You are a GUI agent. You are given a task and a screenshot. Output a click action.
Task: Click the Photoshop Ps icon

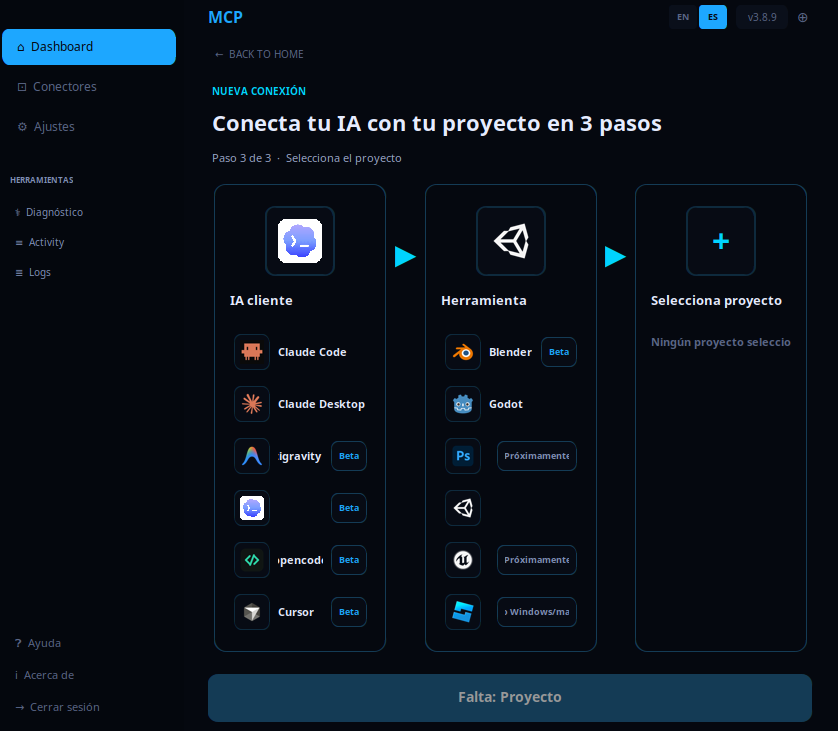pos(463,456)
